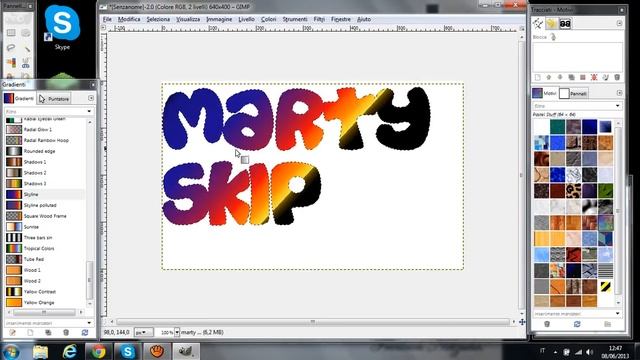Select the Yellow Contrast gradient
The height and width of the screenshot is (360, 640).
pos(45,292)
